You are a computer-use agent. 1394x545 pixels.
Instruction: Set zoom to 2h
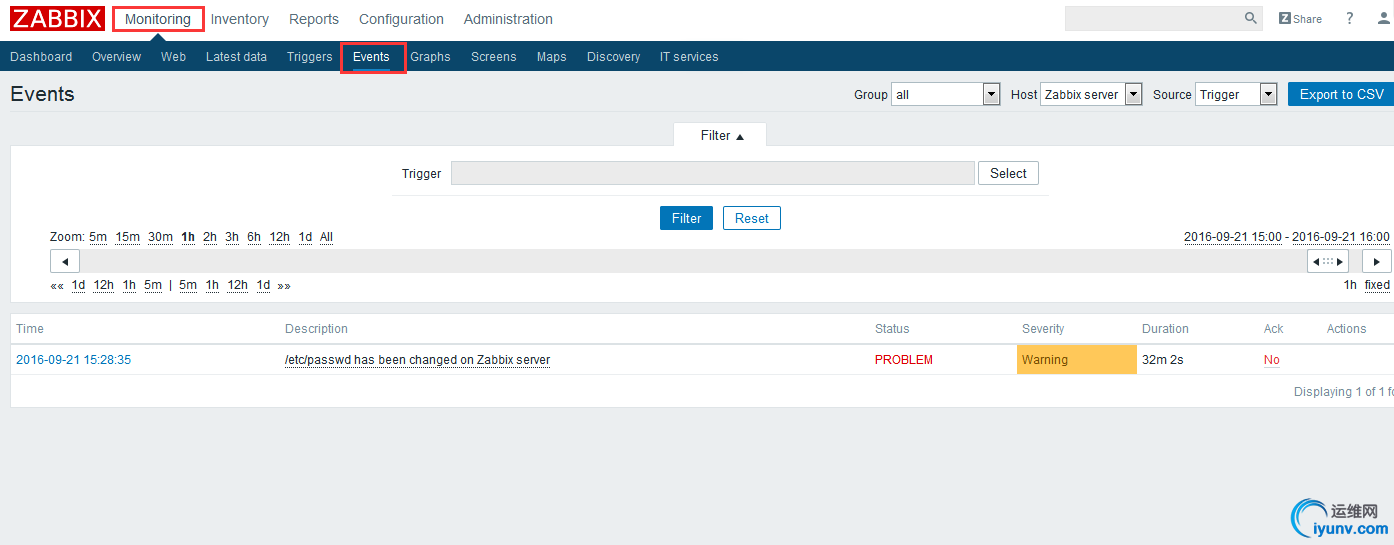[x=210, y=237]
